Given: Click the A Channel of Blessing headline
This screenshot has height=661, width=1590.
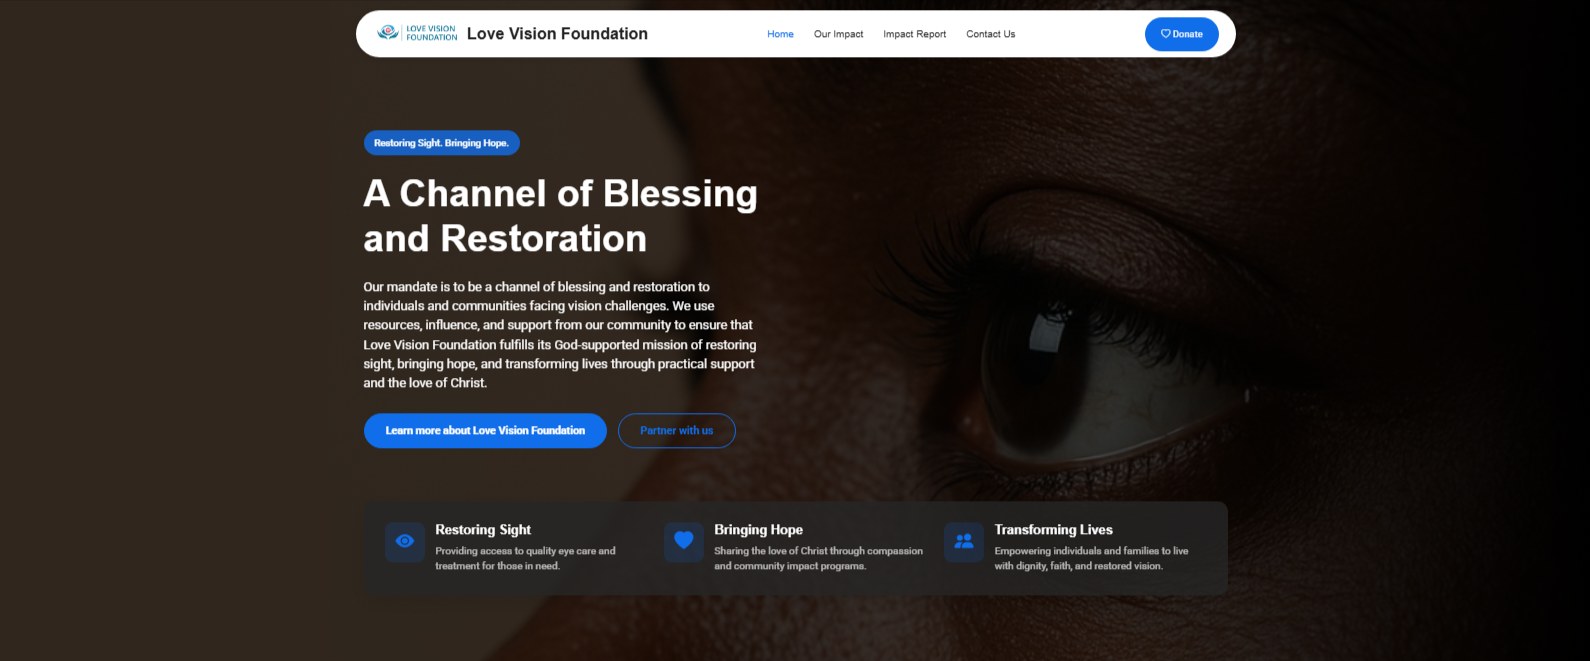Looking at the screenshot, I should point(560,216).
